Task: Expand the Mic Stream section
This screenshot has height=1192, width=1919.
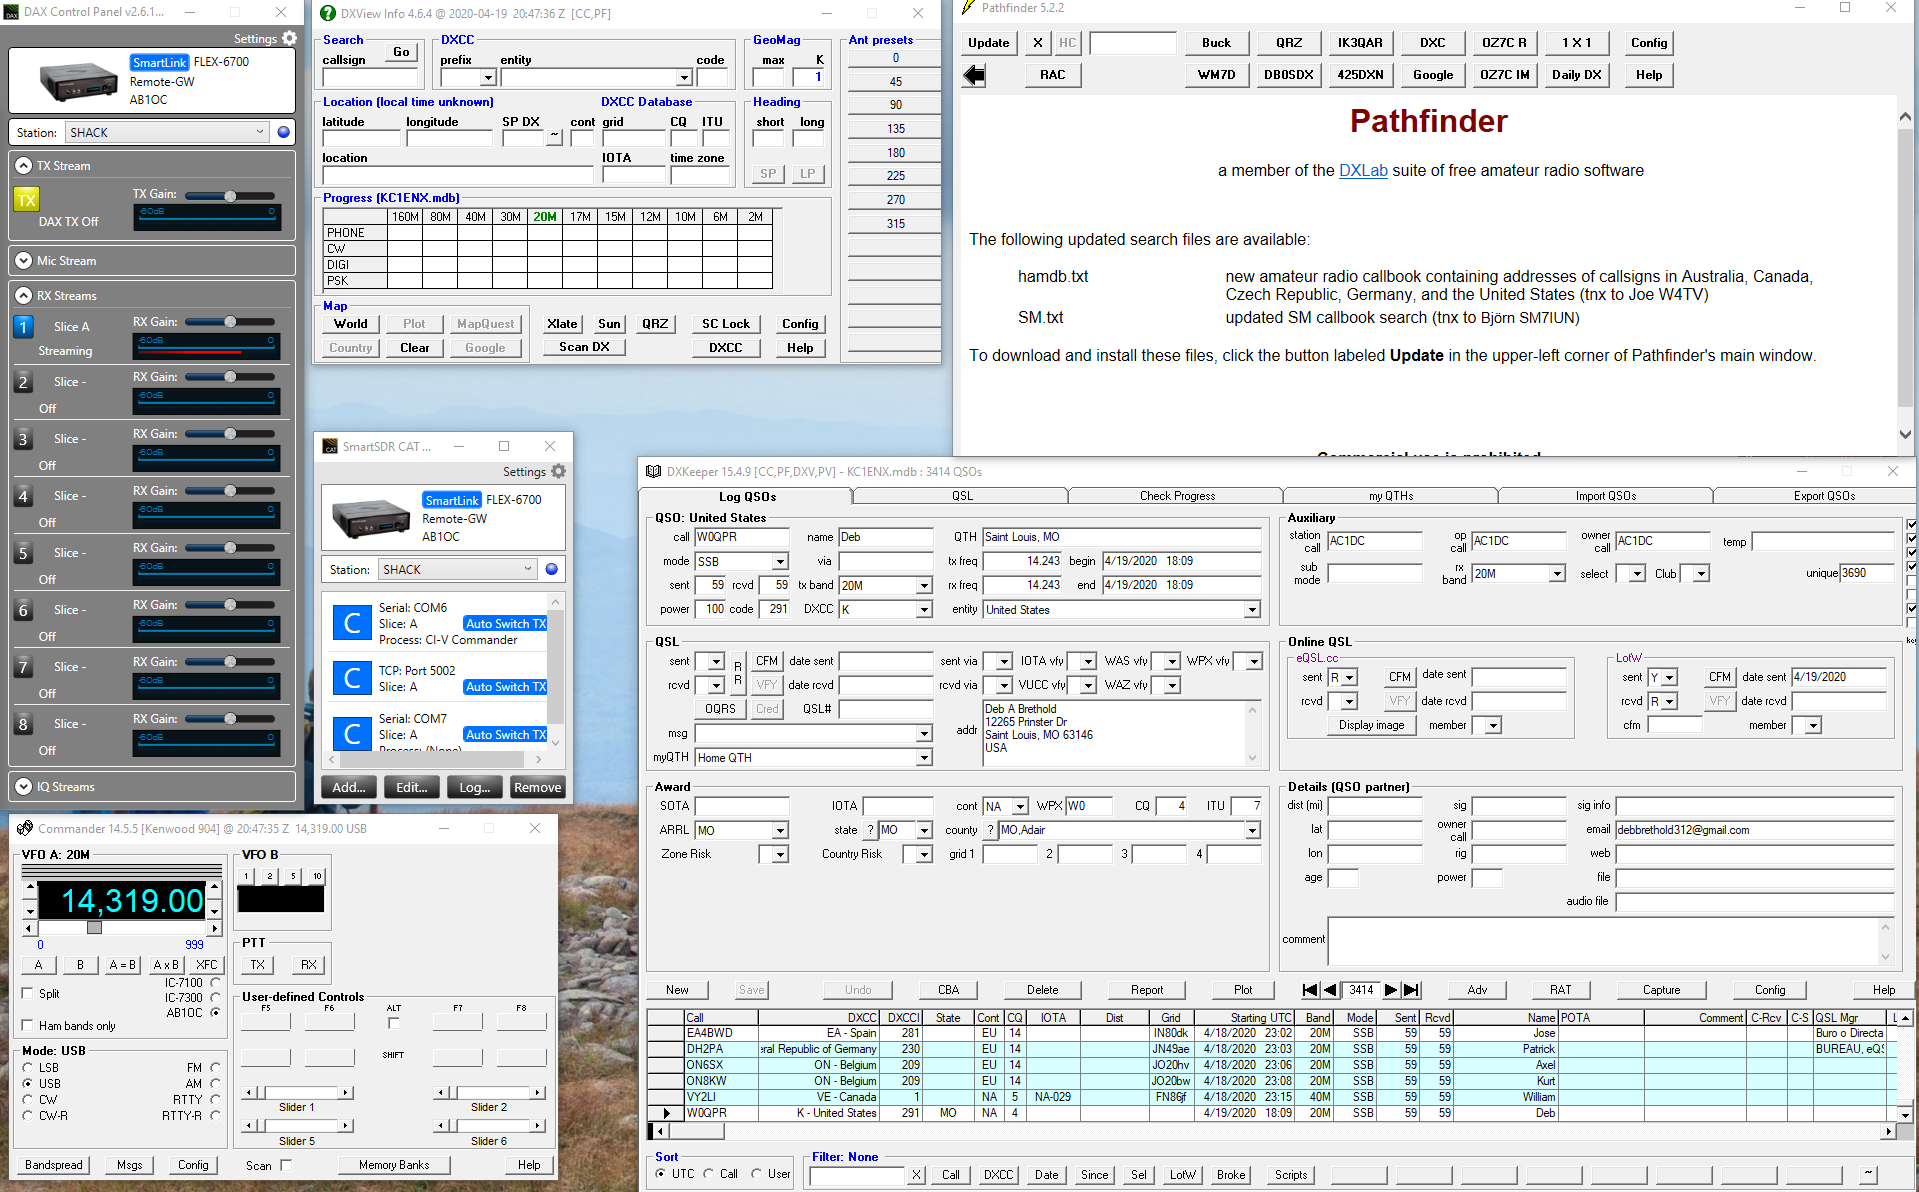Action: tap(24, 261)
